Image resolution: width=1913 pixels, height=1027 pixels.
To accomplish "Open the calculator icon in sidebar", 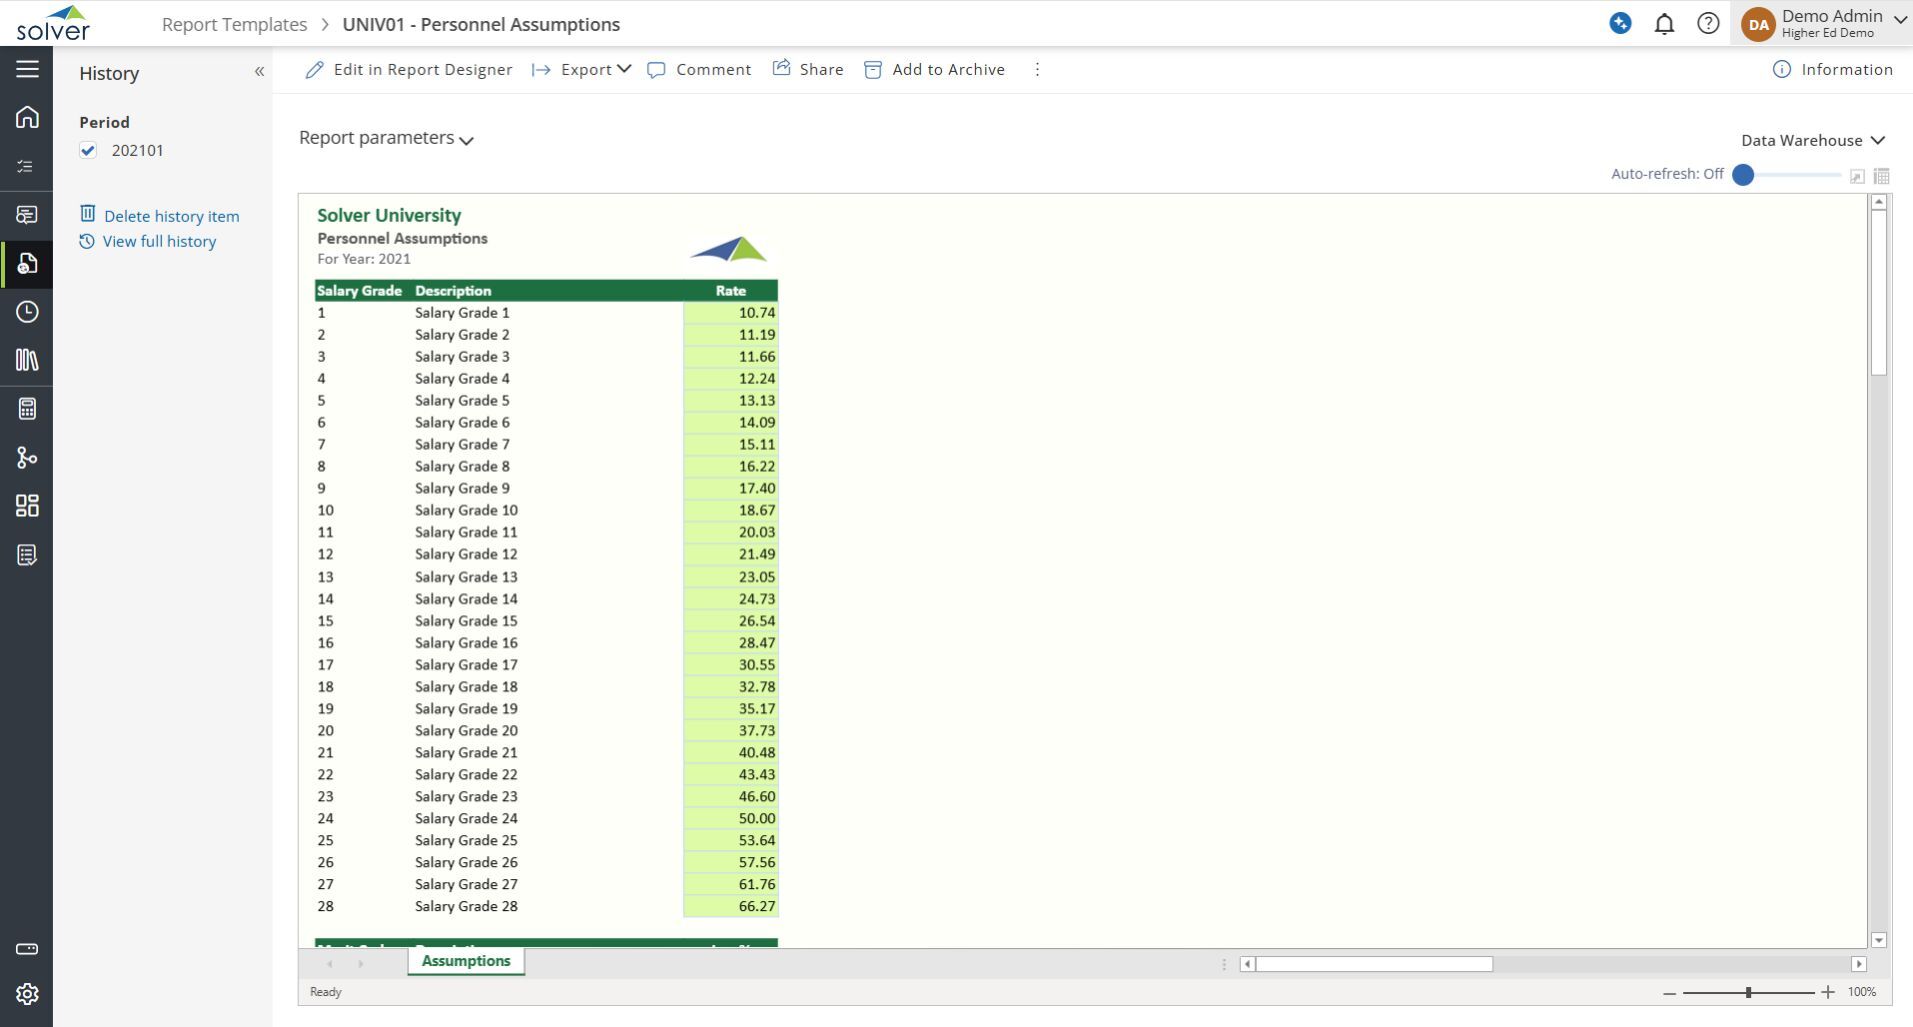I will tap(27, 409).
